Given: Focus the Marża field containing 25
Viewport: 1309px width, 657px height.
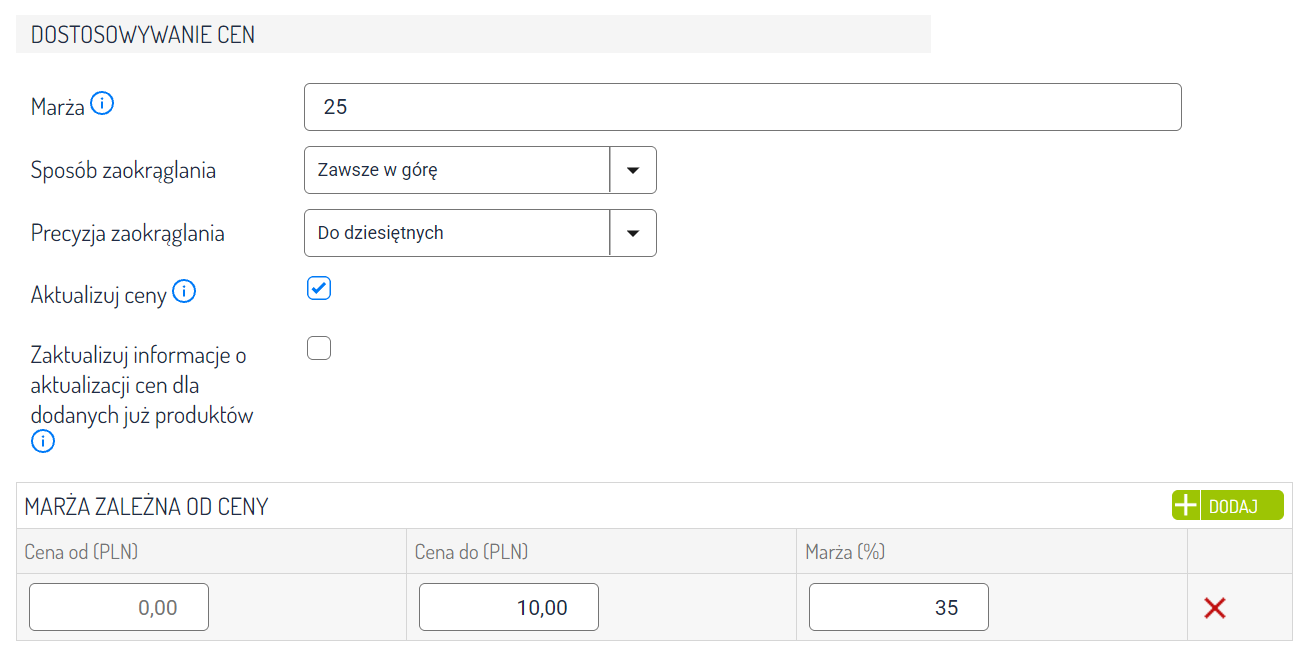Looking at the screenshot, I should point(742,107).
